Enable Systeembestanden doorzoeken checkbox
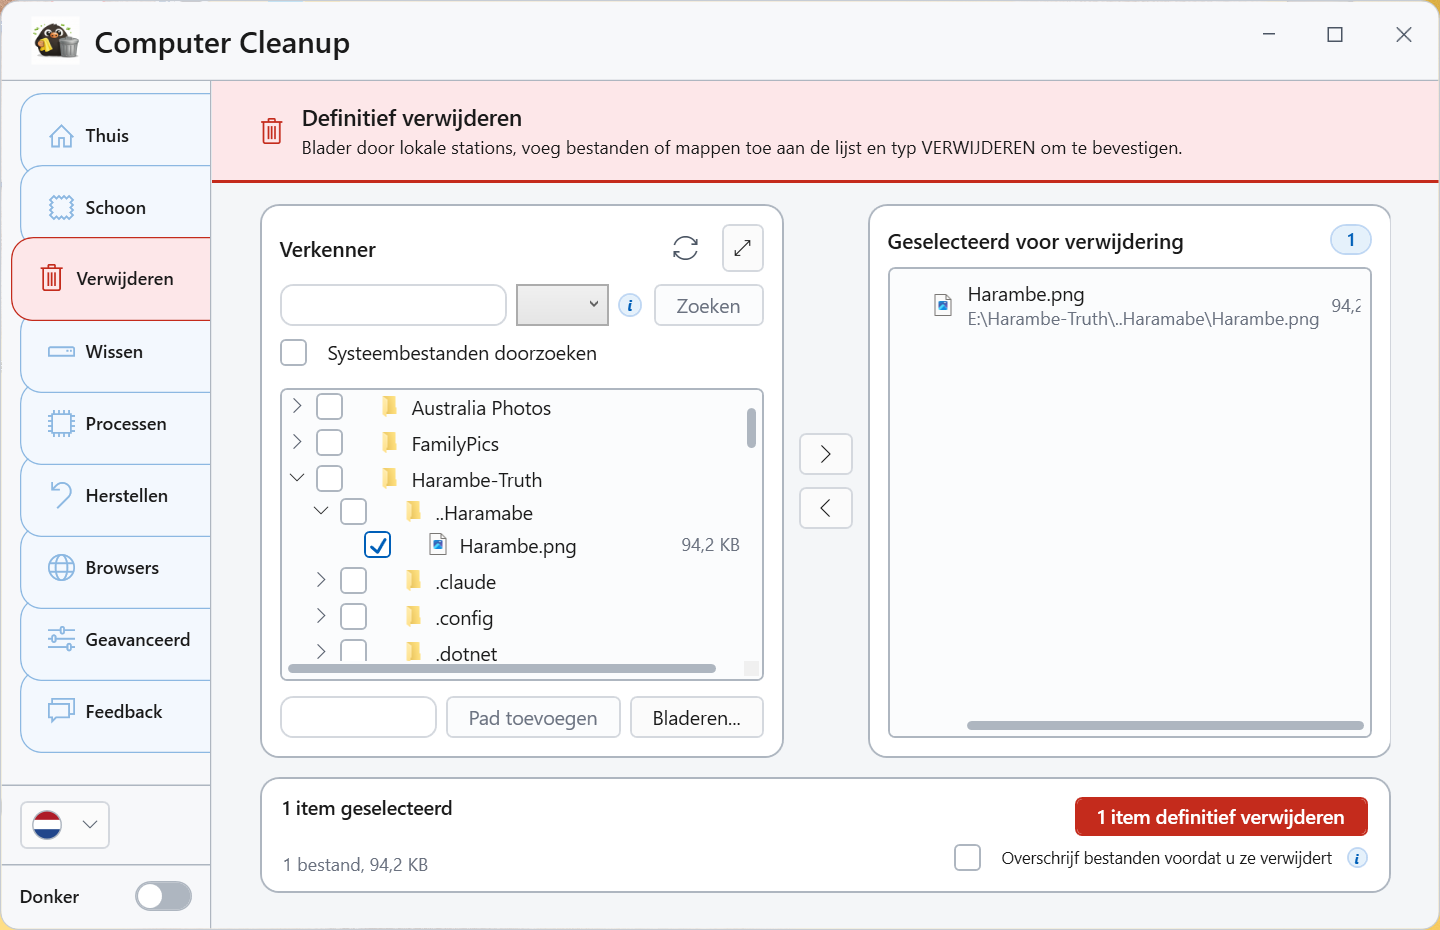The height and width of the screenshot is (930, 1440). [294, 353]
